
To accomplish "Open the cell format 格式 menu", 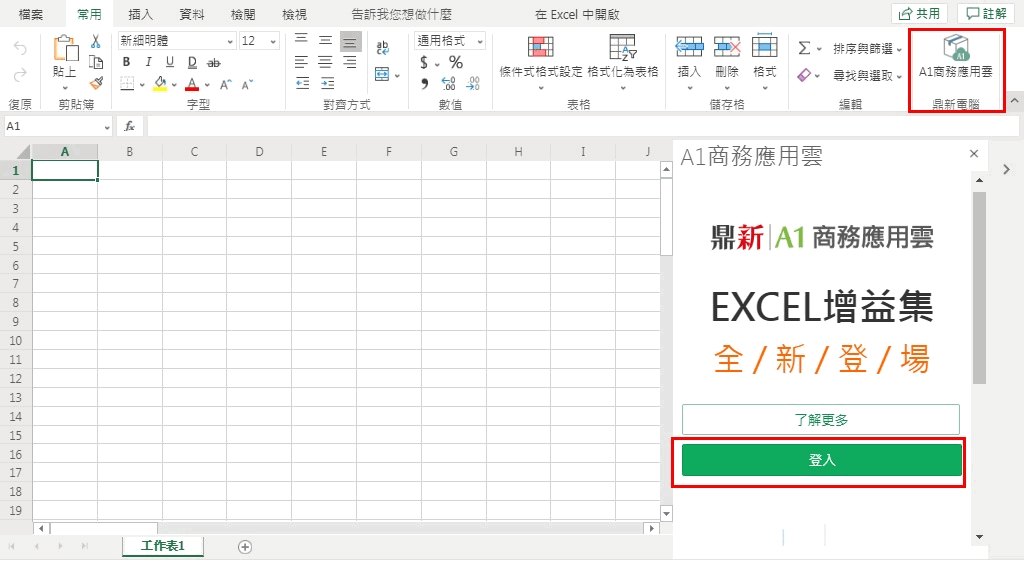I will pos(765,63).
